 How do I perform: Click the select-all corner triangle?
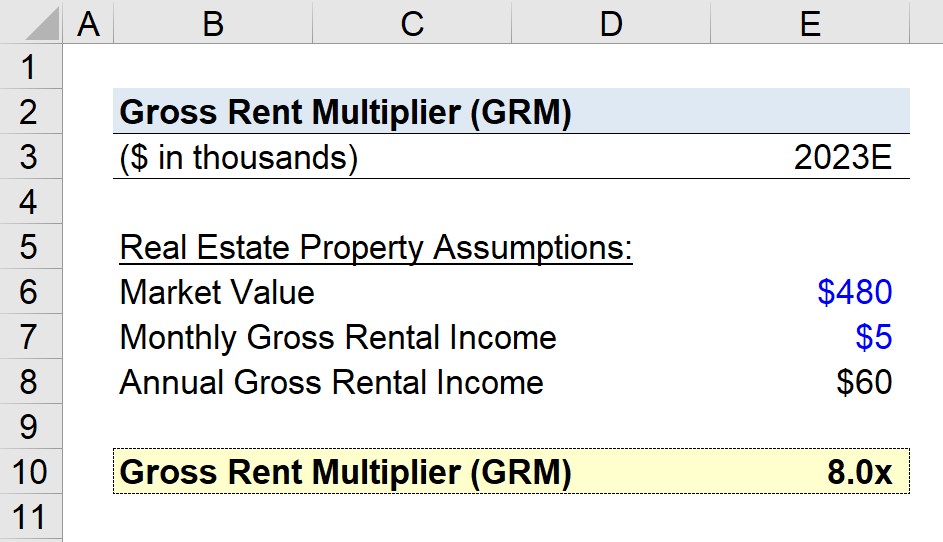click(x=31, y=22)
